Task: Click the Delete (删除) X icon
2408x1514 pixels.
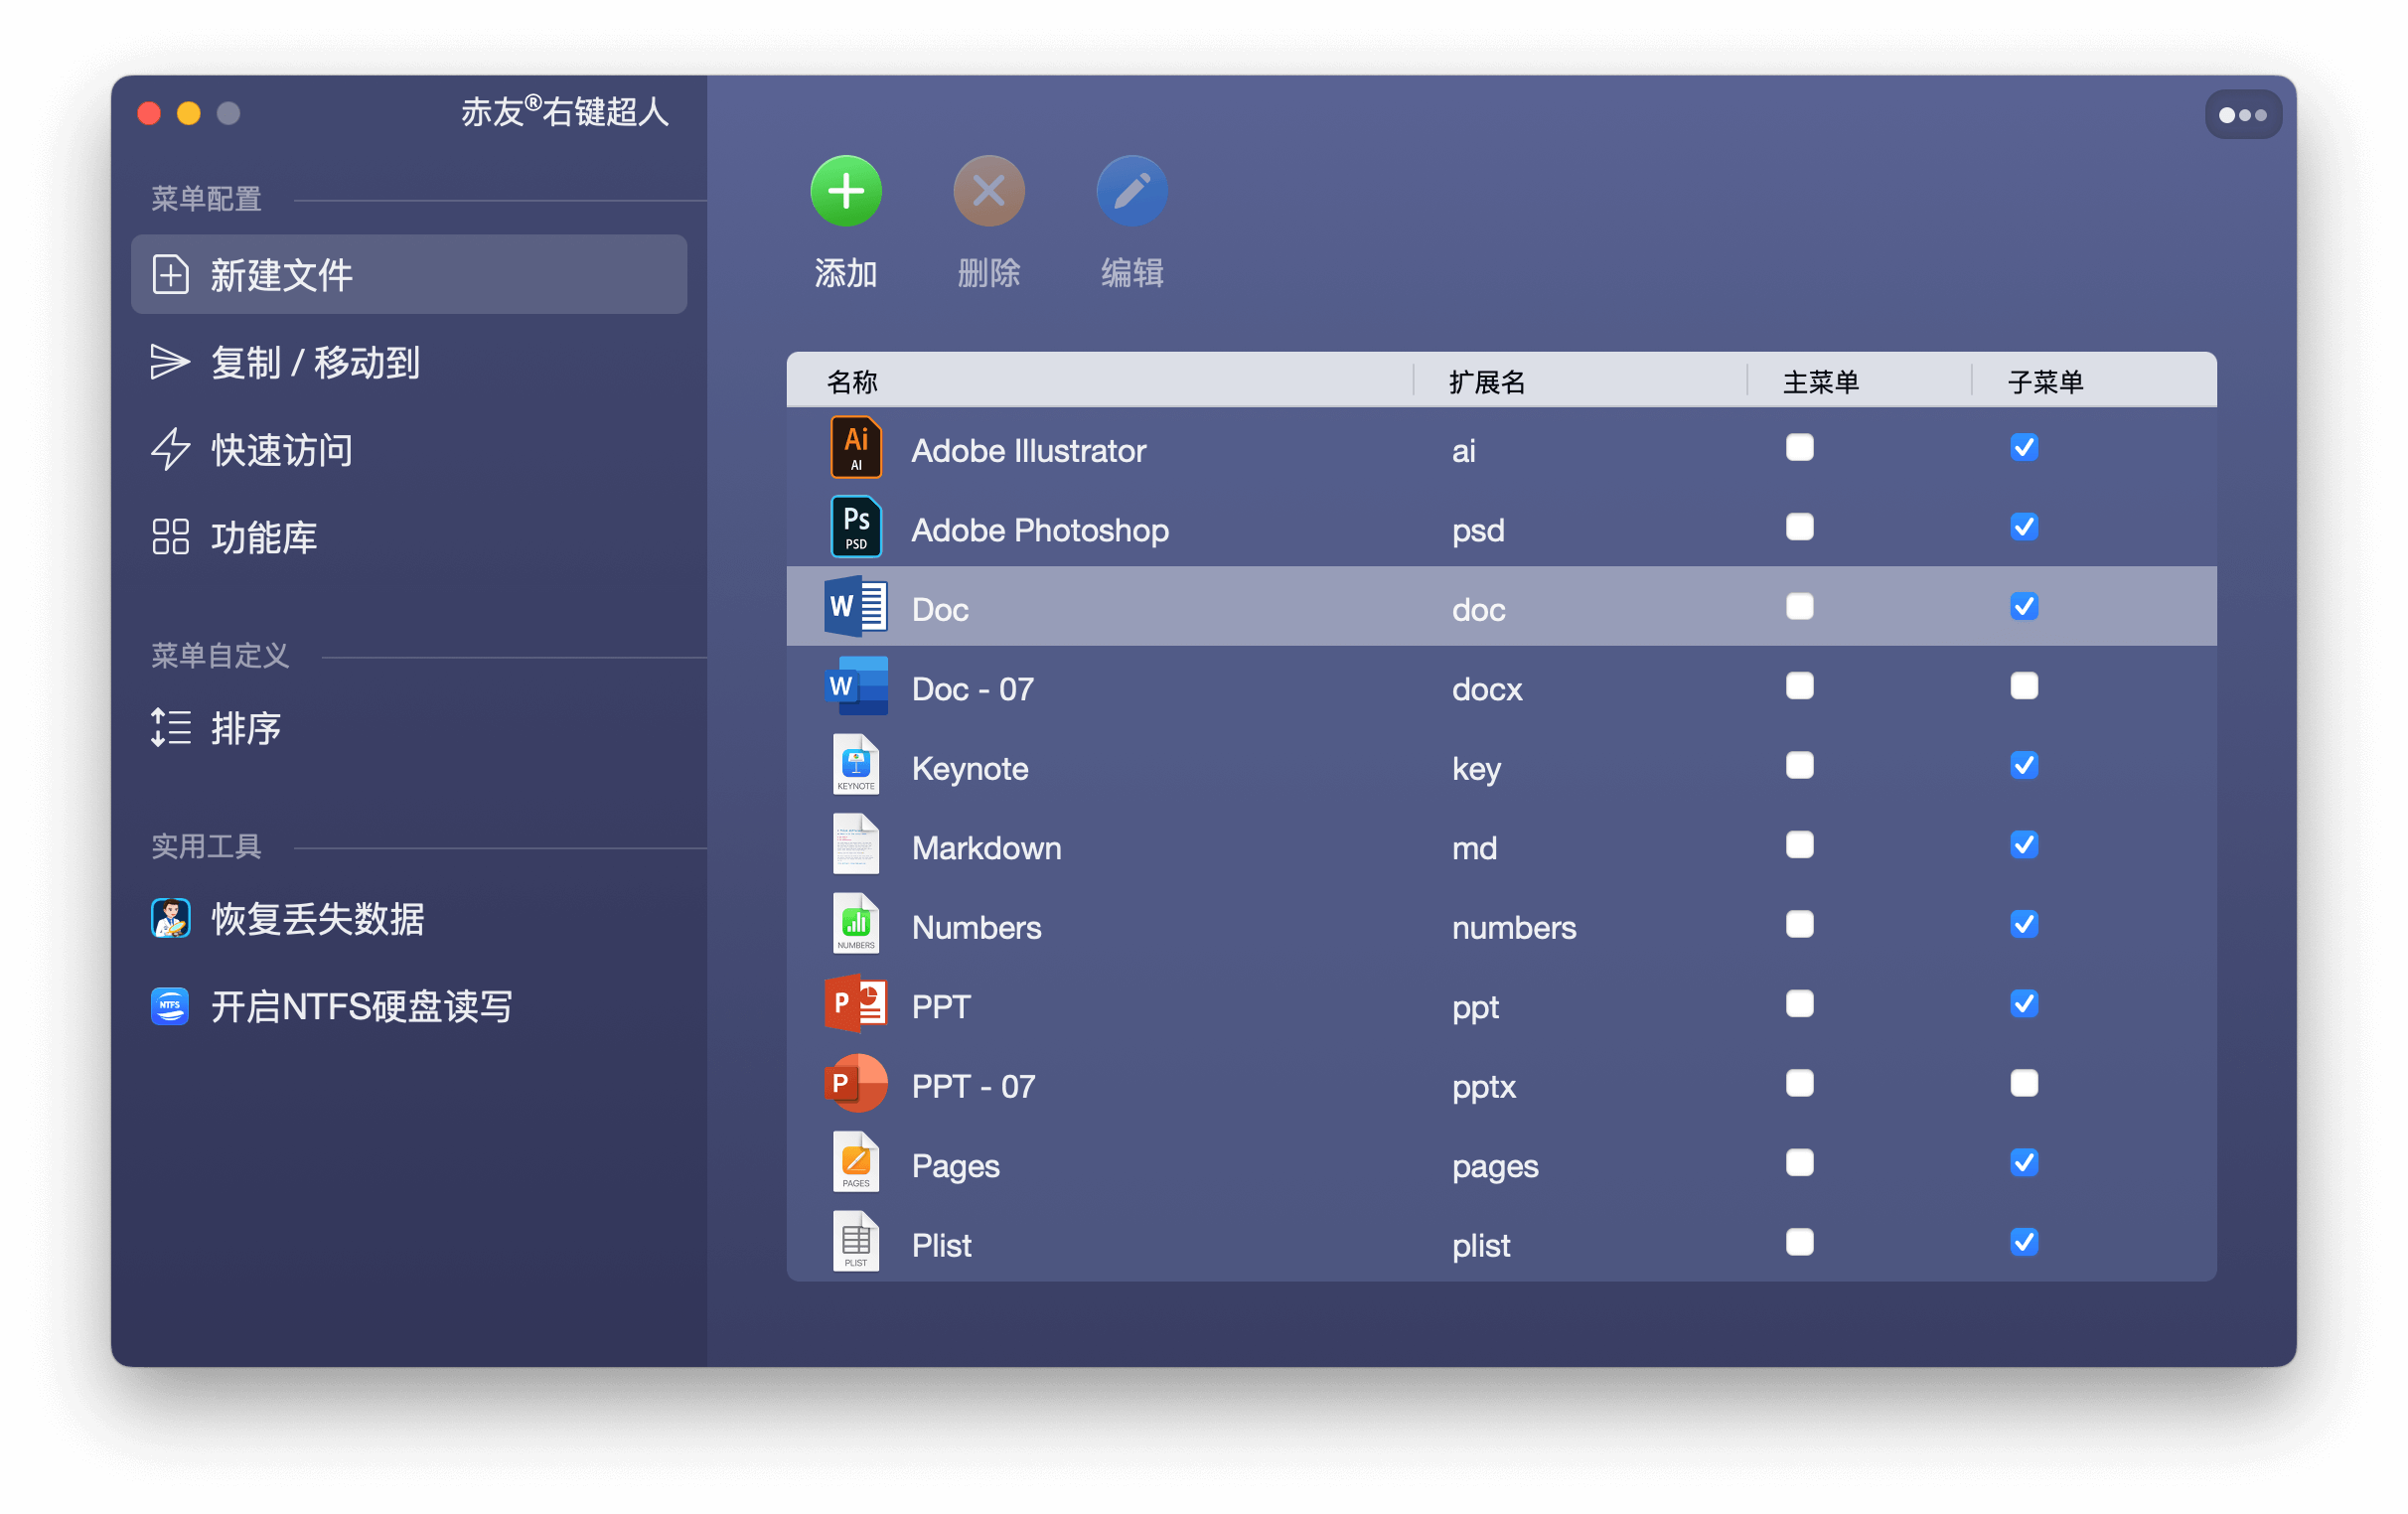Action: point(988,191)
